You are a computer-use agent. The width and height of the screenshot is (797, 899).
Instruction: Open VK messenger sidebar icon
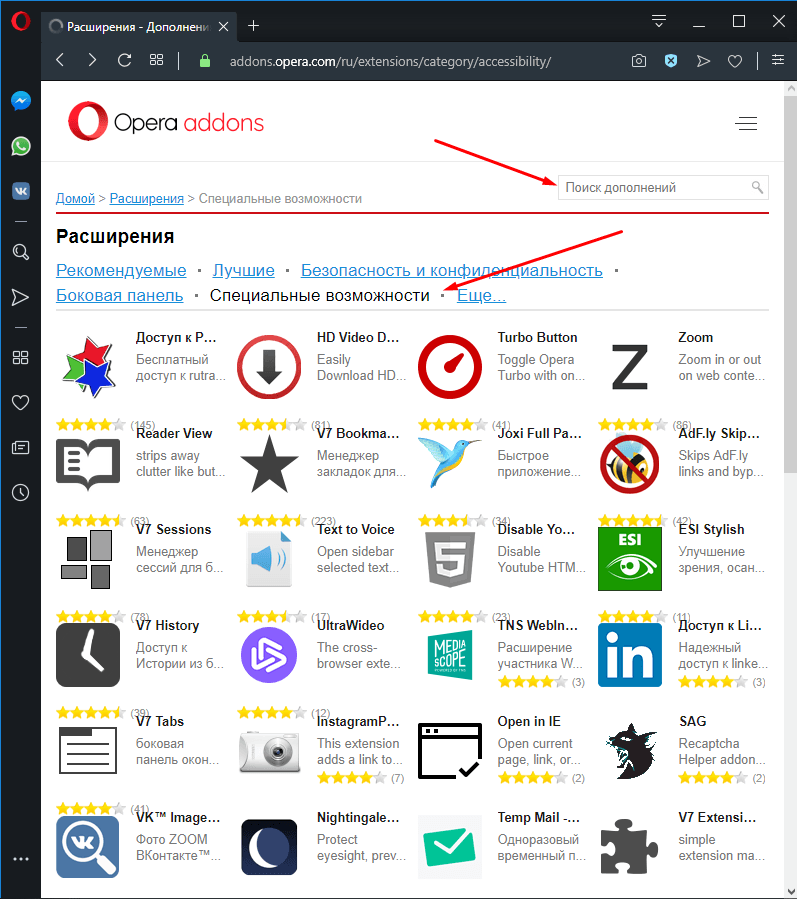pyautogui.click(x=21, y=191)
